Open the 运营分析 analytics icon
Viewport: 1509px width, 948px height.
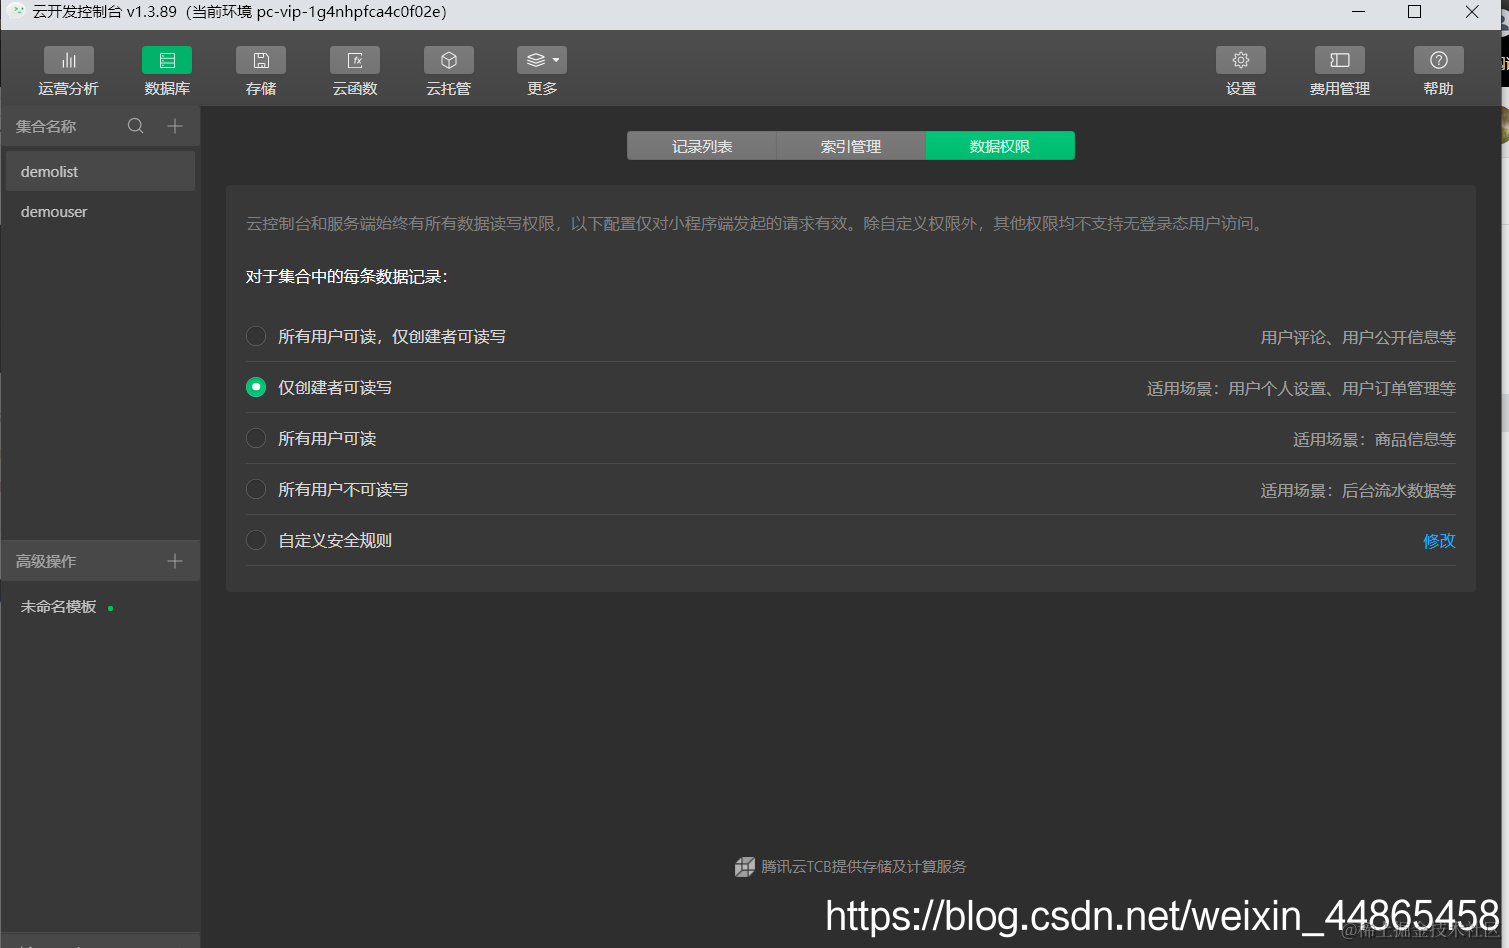[69, 60]
